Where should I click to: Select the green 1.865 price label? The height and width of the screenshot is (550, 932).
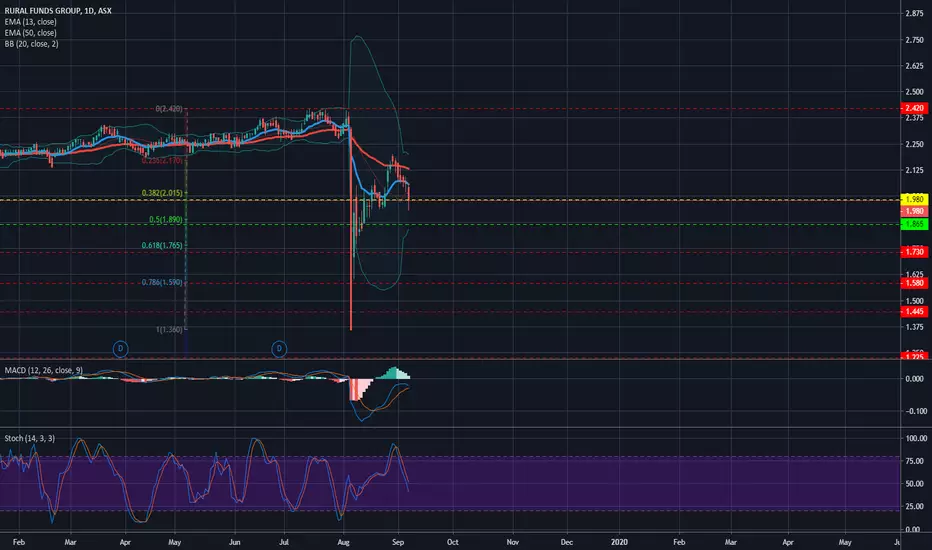pyautogui.click(x=914, y=224)
